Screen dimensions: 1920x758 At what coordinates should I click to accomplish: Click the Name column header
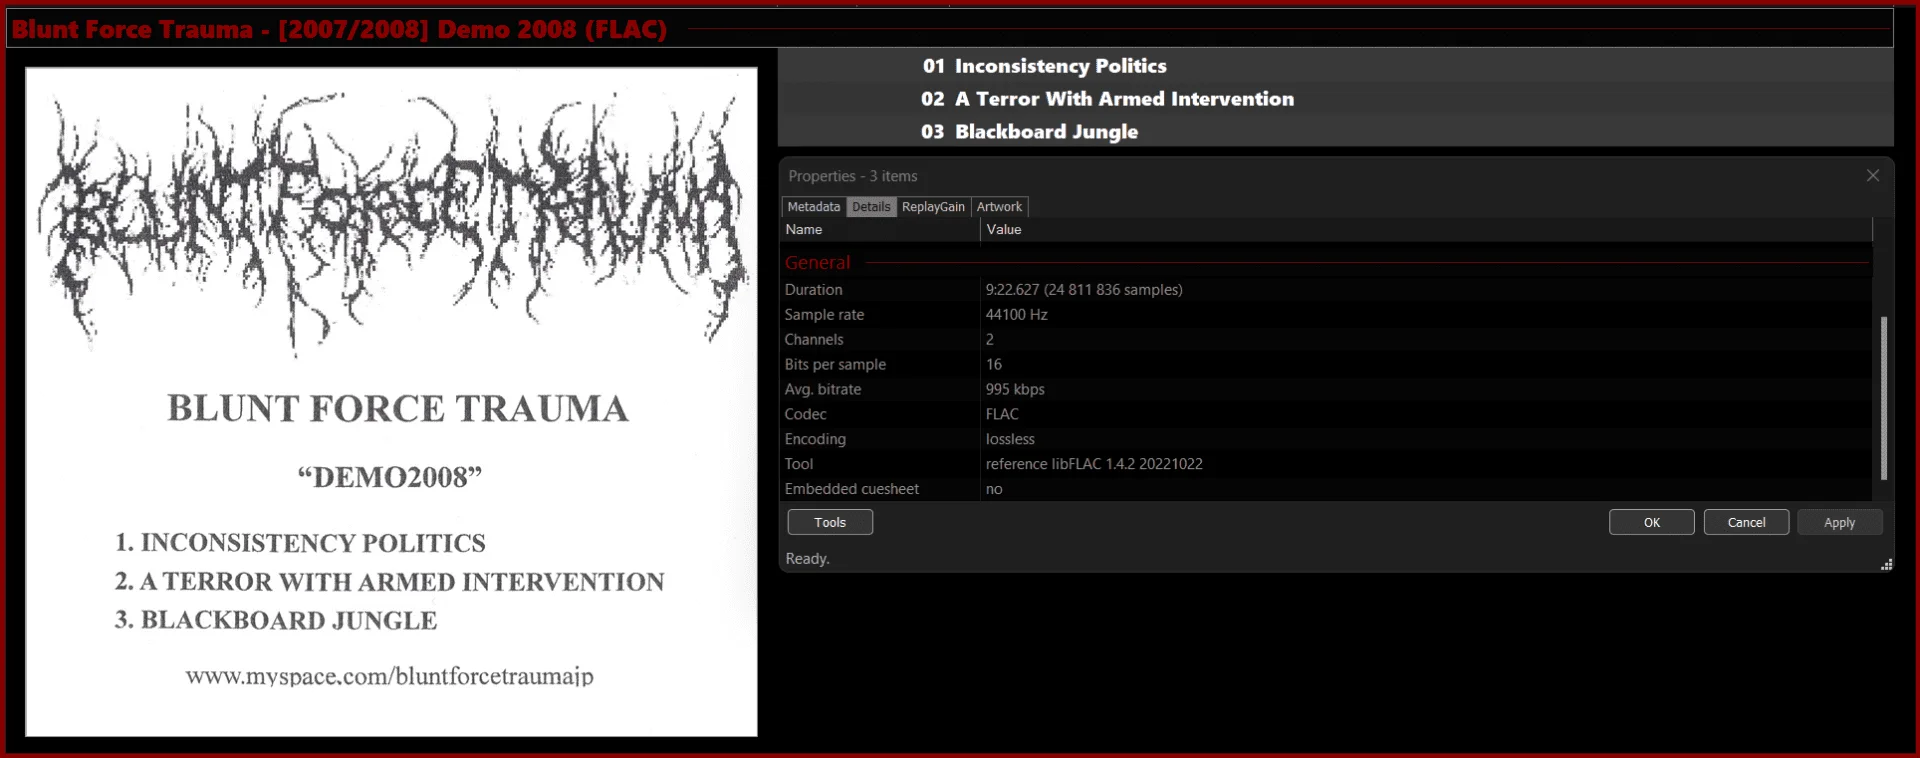(x=880, y=230)
